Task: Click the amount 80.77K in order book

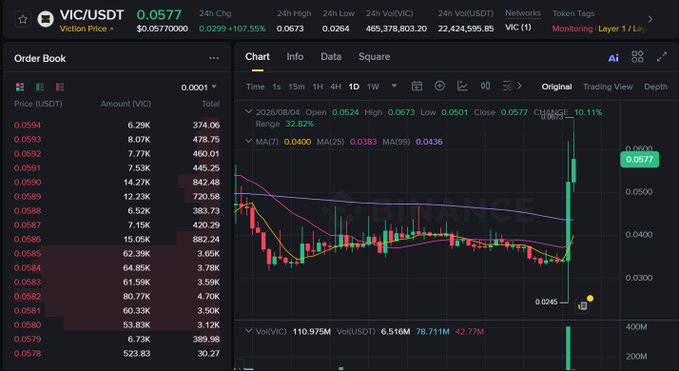Action: pos(136,297)
